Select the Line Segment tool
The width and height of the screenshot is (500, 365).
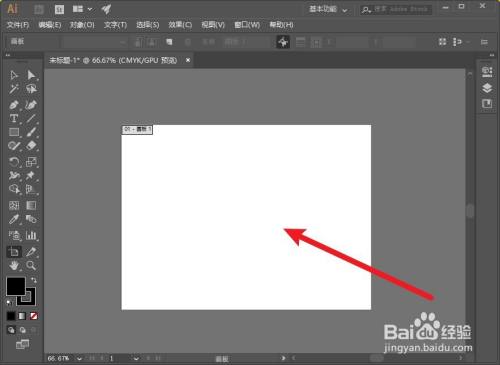[x=31, y=118]
